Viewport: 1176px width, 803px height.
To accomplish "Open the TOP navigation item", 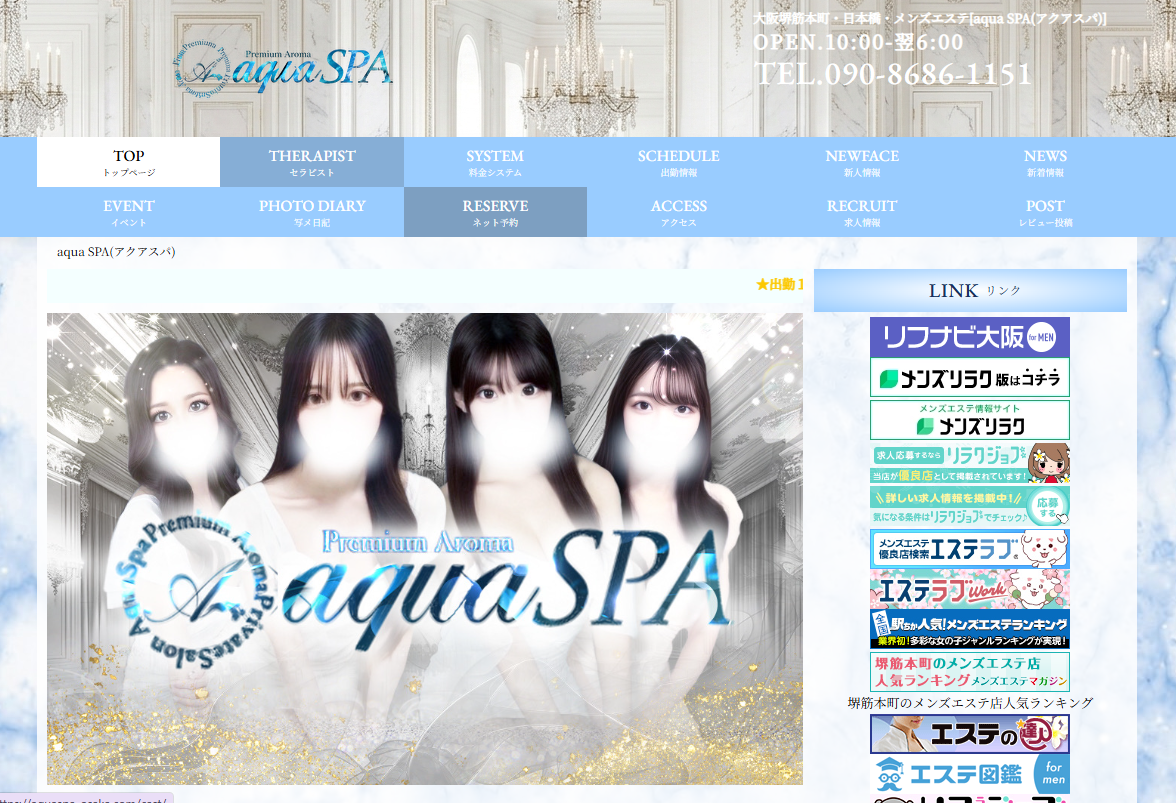I will click(128, 162).
